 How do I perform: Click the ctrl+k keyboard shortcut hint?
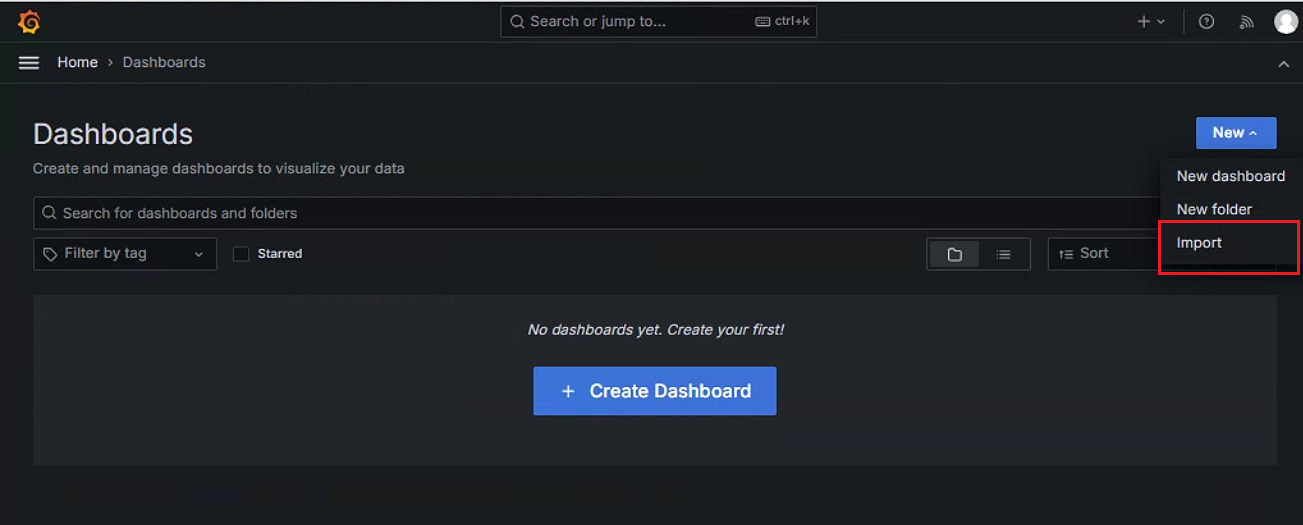782,21
